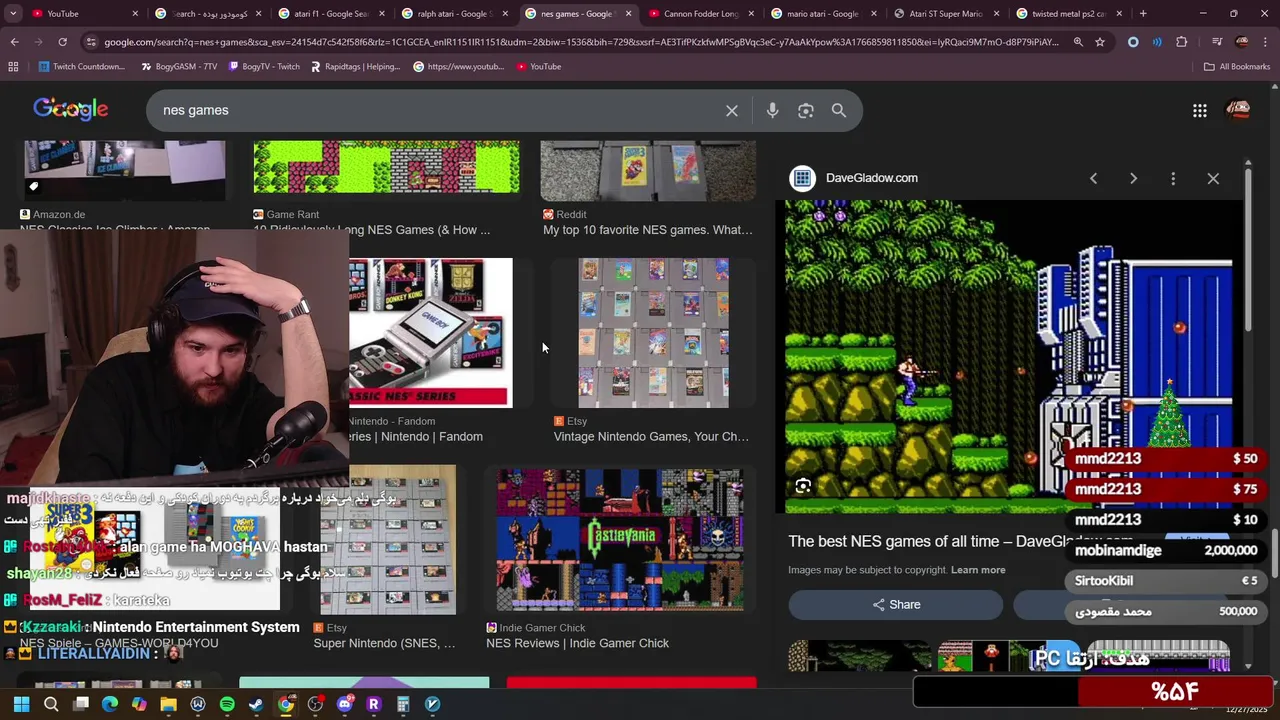Clear the search box with the X icon
This screenshot has height=720, width=1280.
tap(732, 111)
